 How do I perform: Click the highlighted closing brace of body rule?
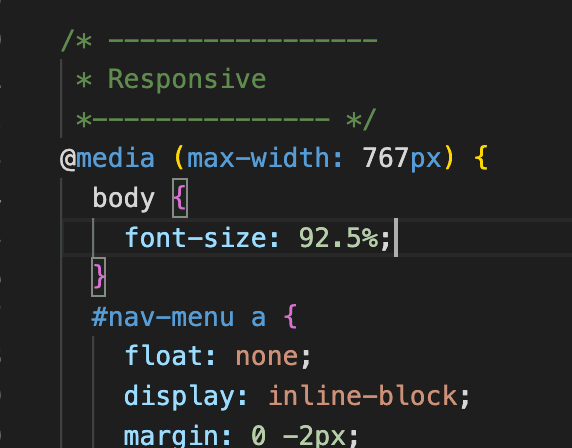pyautogui.click(x=98, y=277)
